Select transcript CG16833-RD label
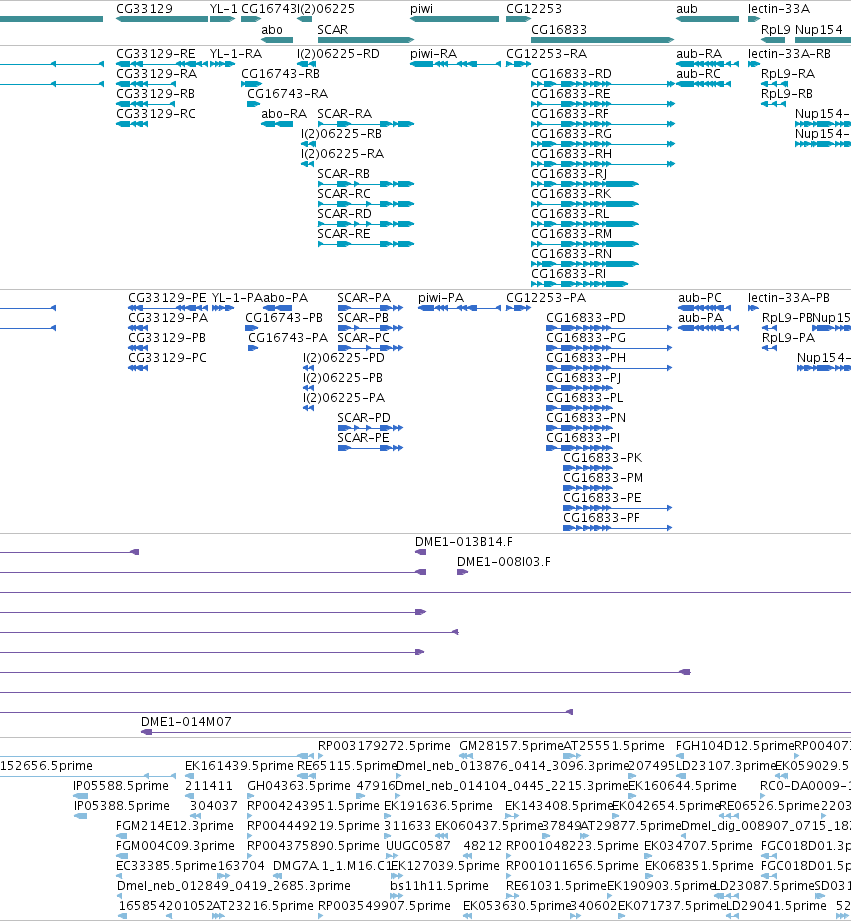This screenshot has height=921, width=851. pos(571,73)
